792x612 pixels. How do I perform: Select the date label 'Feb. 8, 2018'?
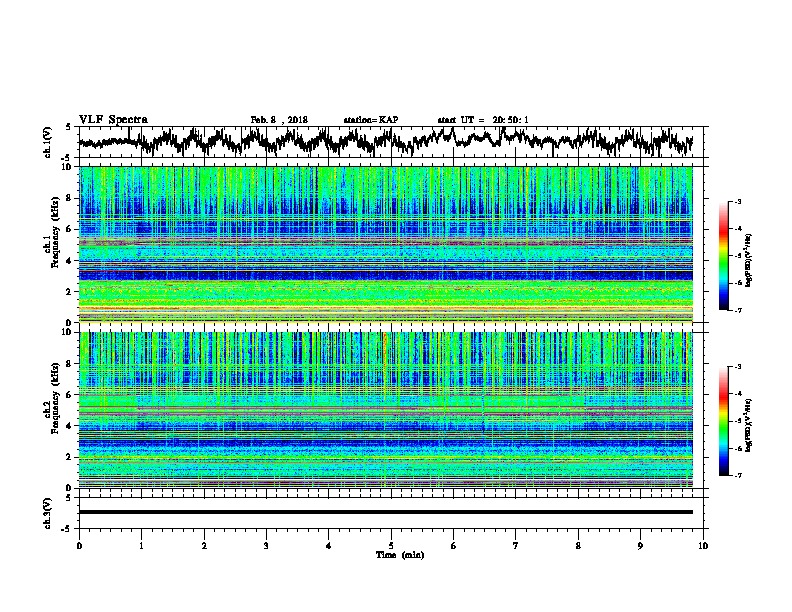[279, 120]
